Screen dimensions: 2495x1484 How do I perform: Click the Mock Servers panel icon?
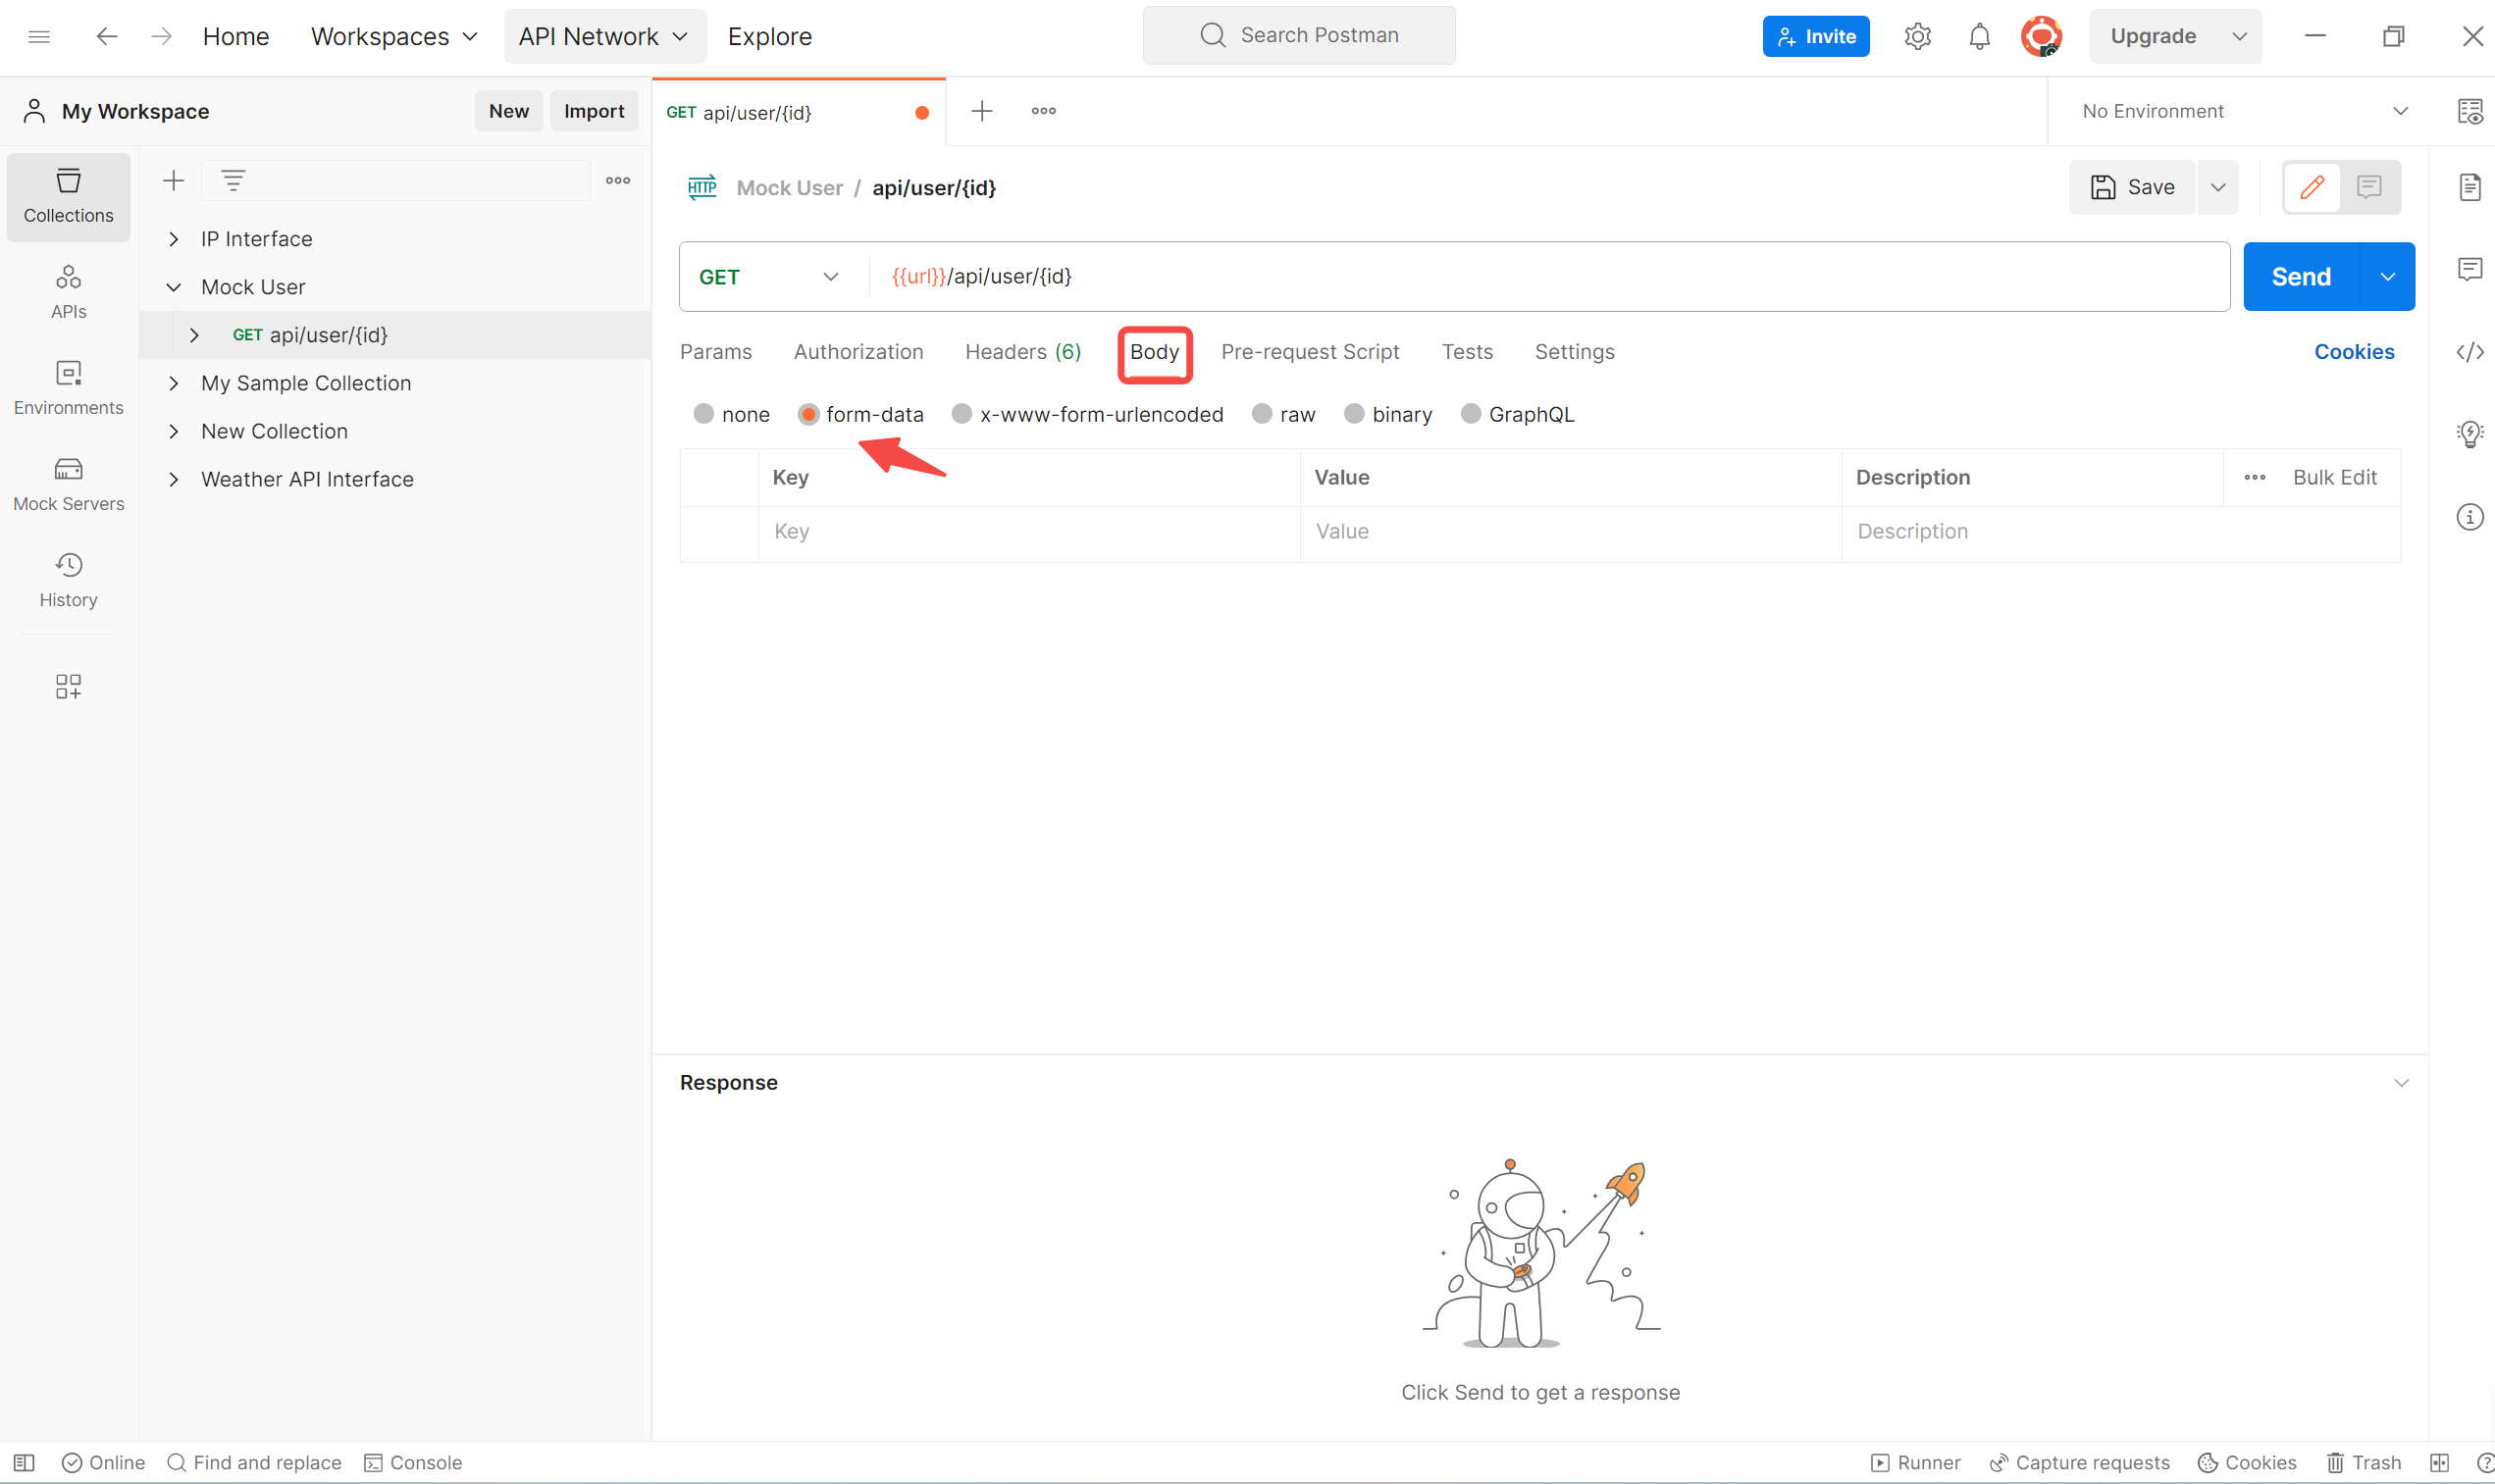click(67, 468)
